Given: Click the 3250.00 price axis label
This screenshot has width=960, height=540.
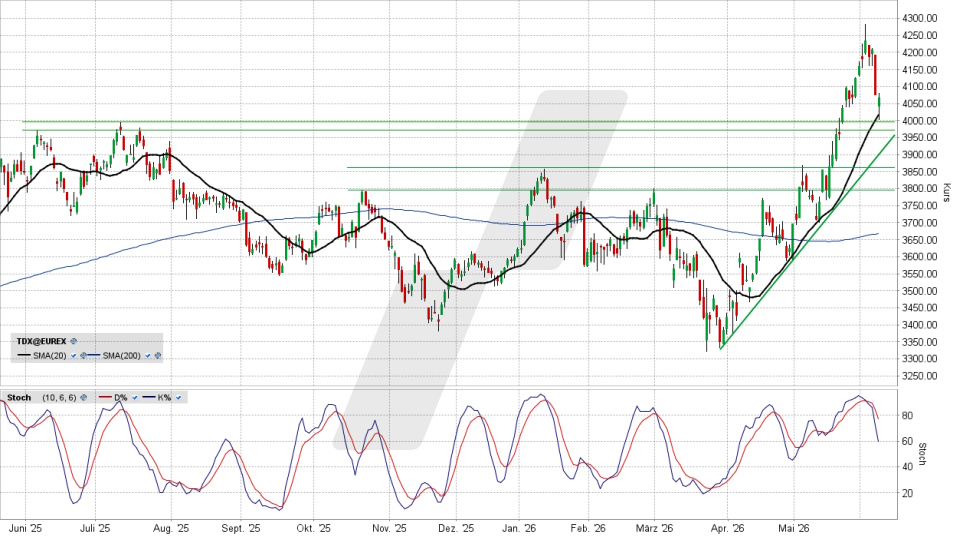Looking at the screenshot, I should [919, 375].
